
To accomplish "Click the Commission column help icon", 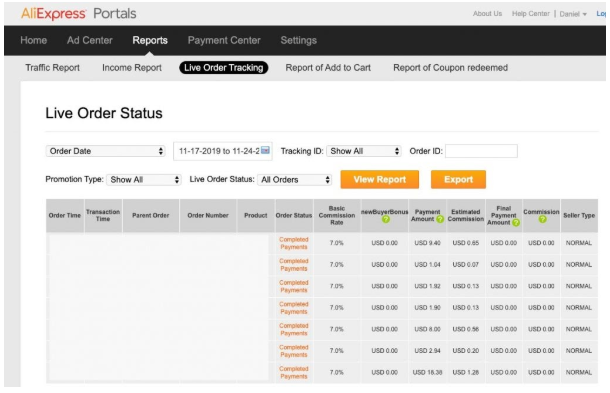I will pos(542,219).
